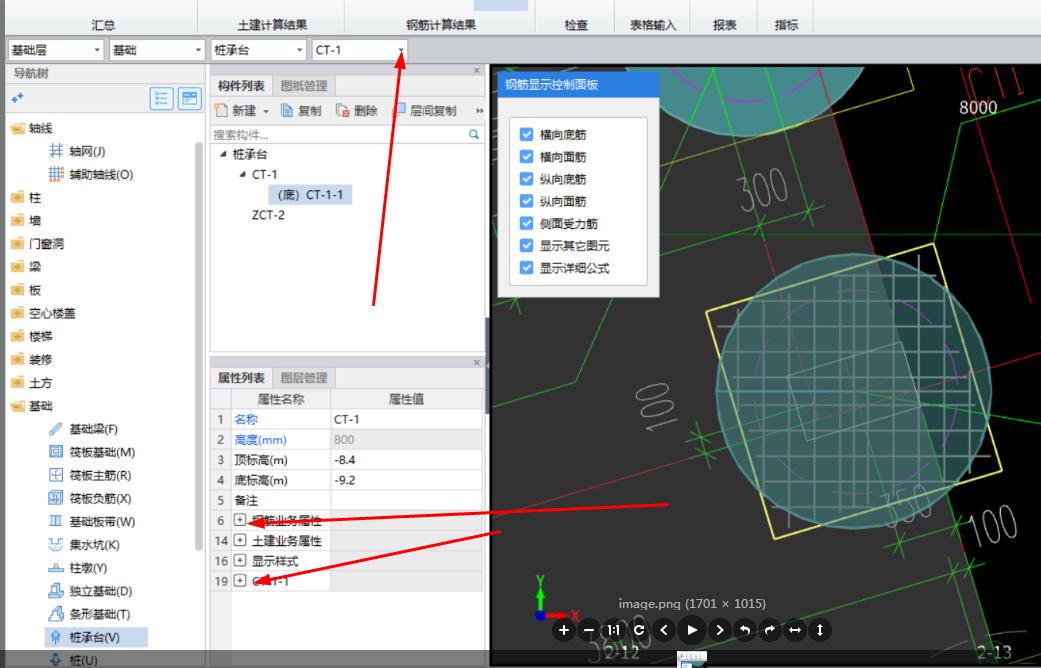Expand 显示样式 property group
1041x668 pixels.
pyautogui.click(x=240, y=560)
